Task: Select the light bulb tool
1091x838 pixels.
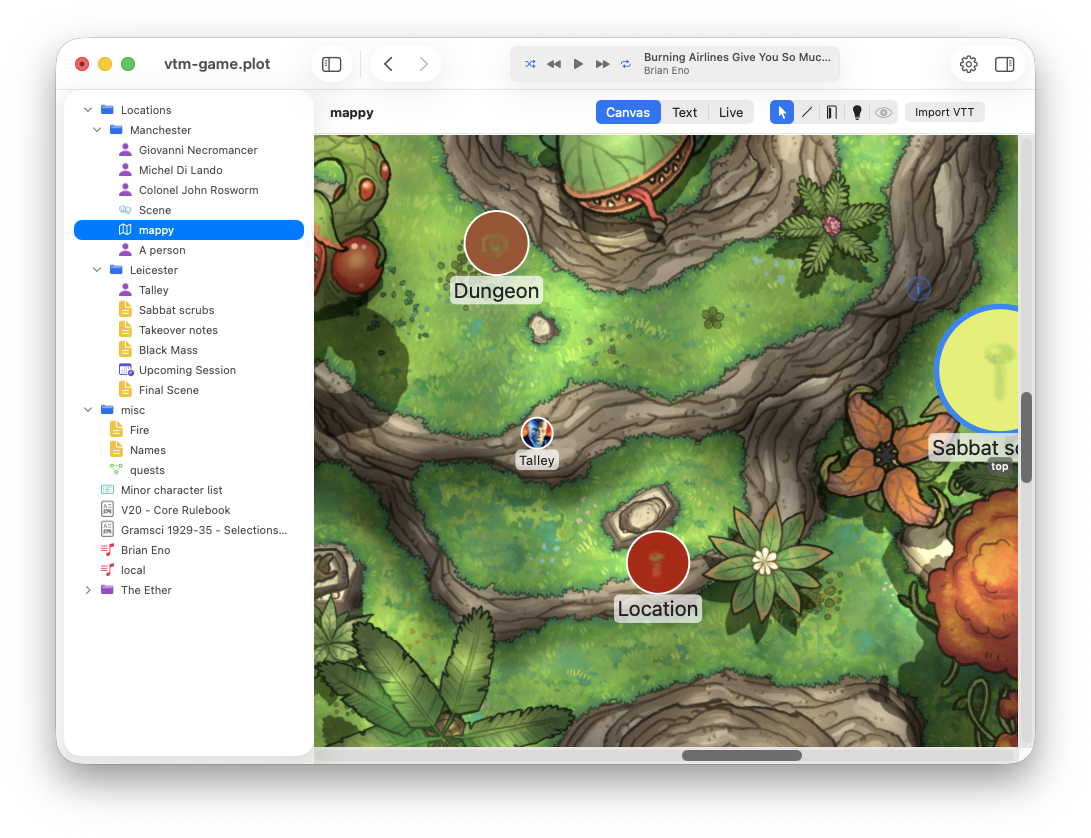Action: click(857, 112)
